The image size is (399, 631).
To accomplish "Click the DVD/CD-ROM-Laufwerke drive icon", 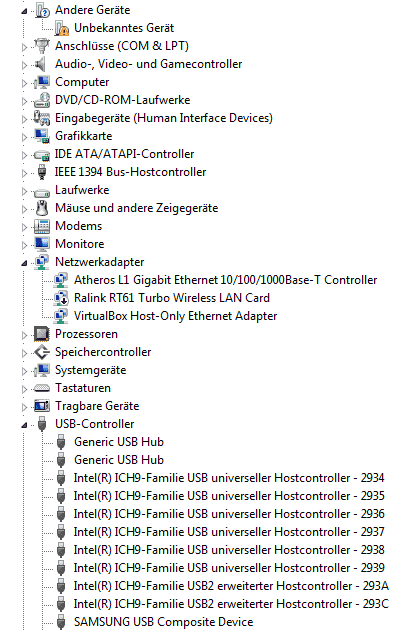I will (x=42, y=100).
